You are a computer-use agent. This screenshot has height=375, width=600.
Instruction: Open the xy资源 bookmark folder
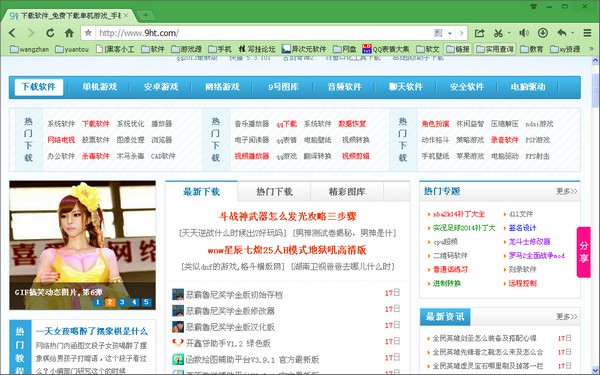point(565,49)
